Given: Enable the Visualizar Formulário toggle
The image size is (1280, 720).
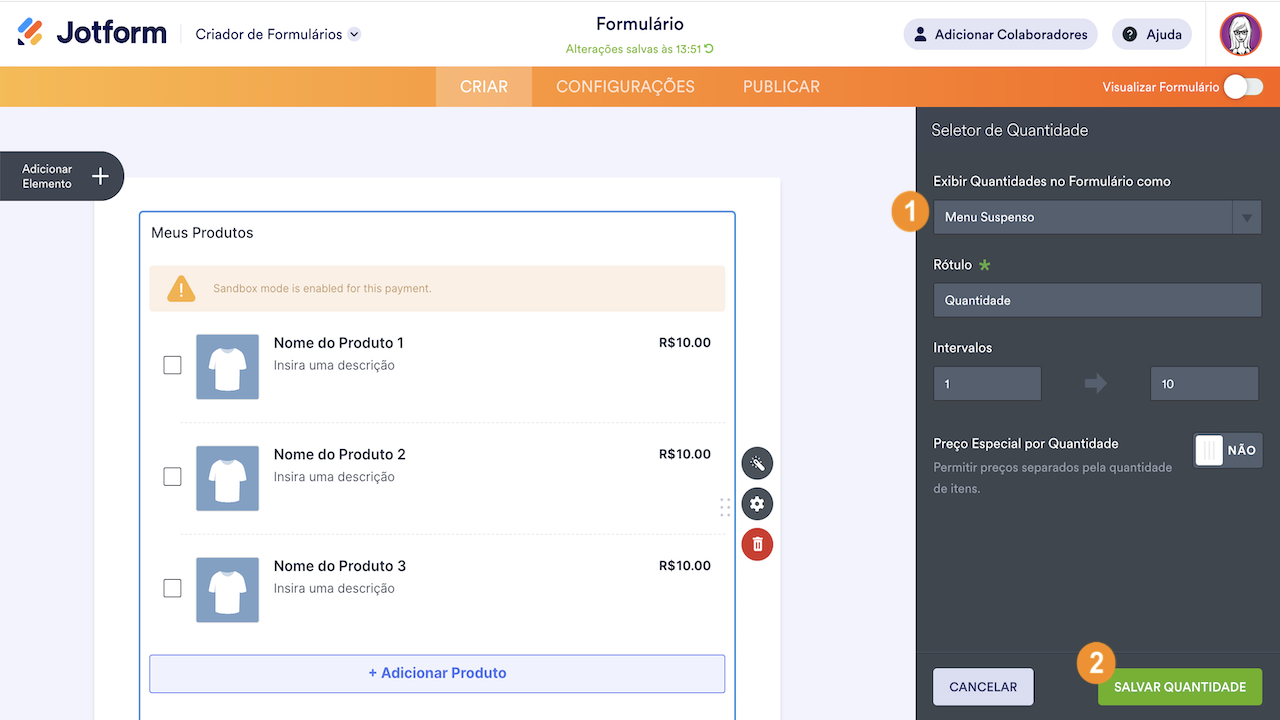Looking at the screenshot, I should (x=1243, y=87).
